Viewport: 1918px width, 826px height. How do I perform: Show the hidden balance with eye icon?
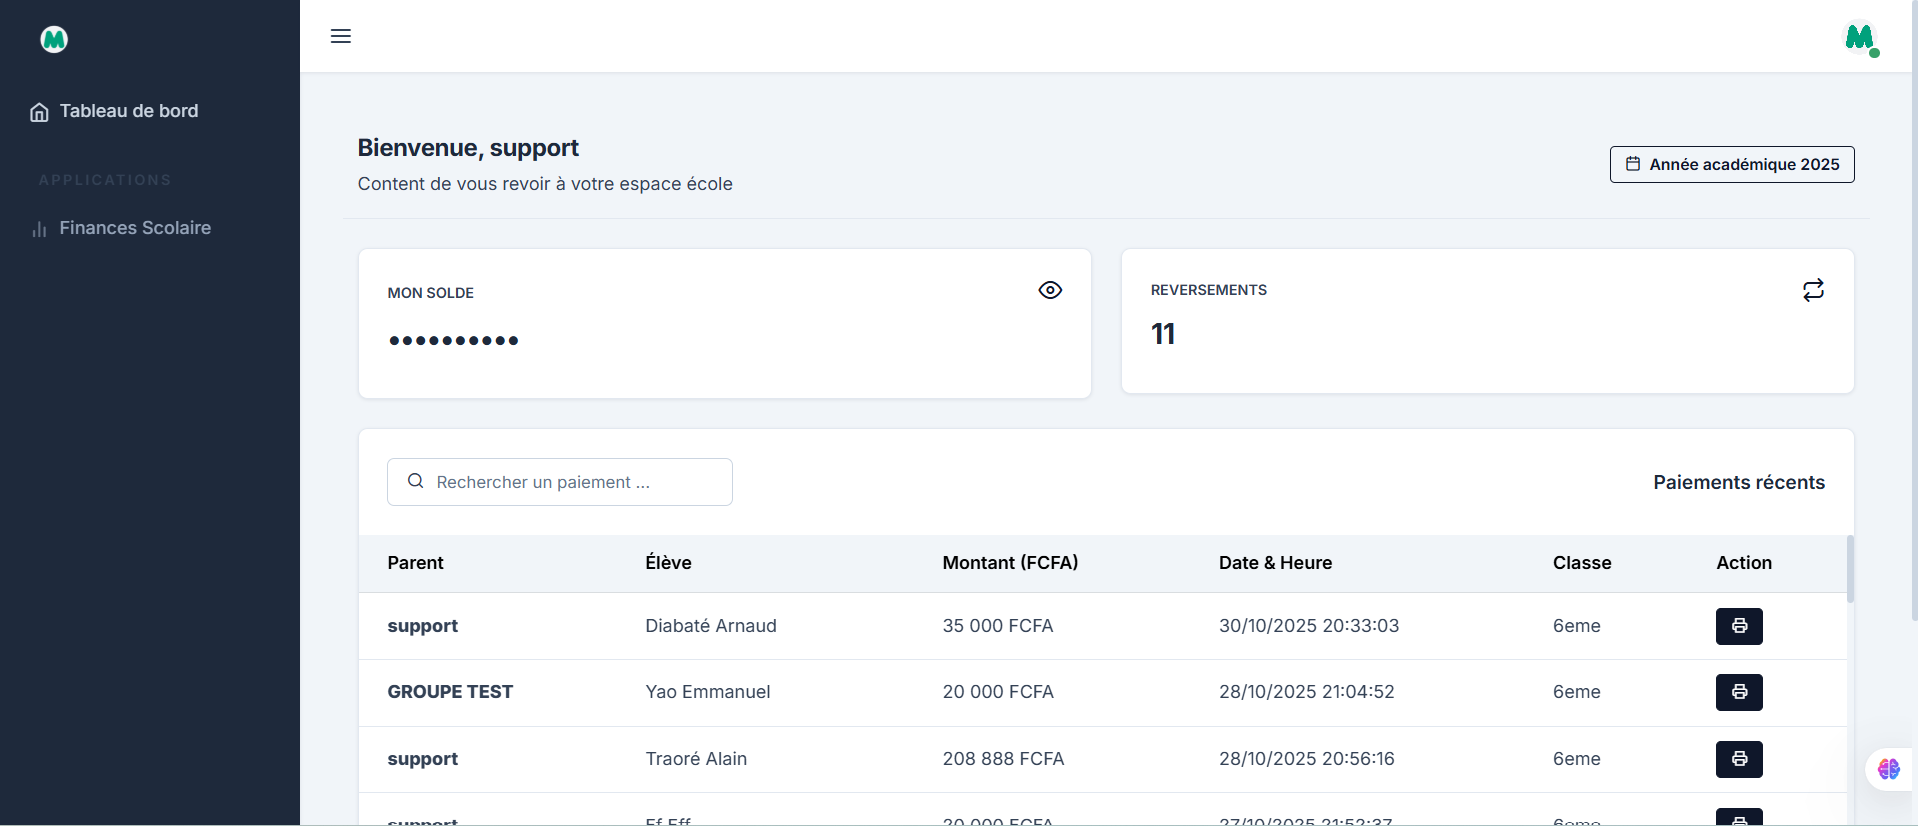[x=1049, y=290]
